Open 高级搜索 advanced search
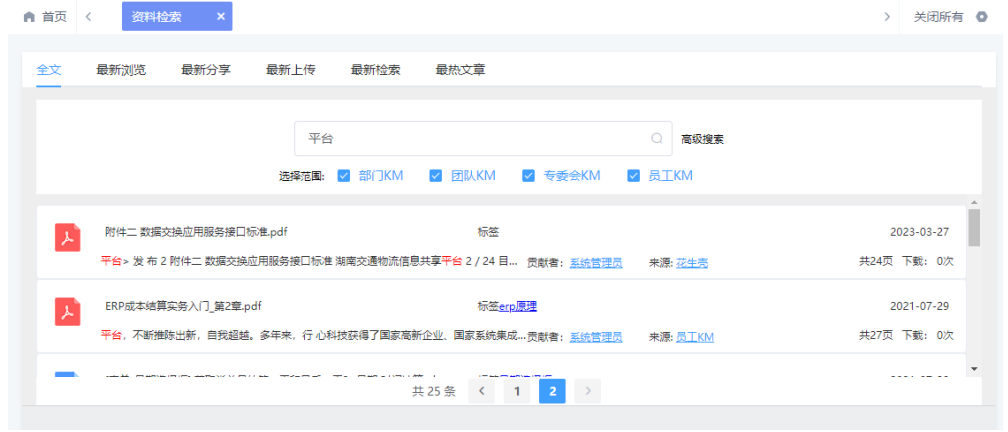1008x432 pixels. coord(702,139)
